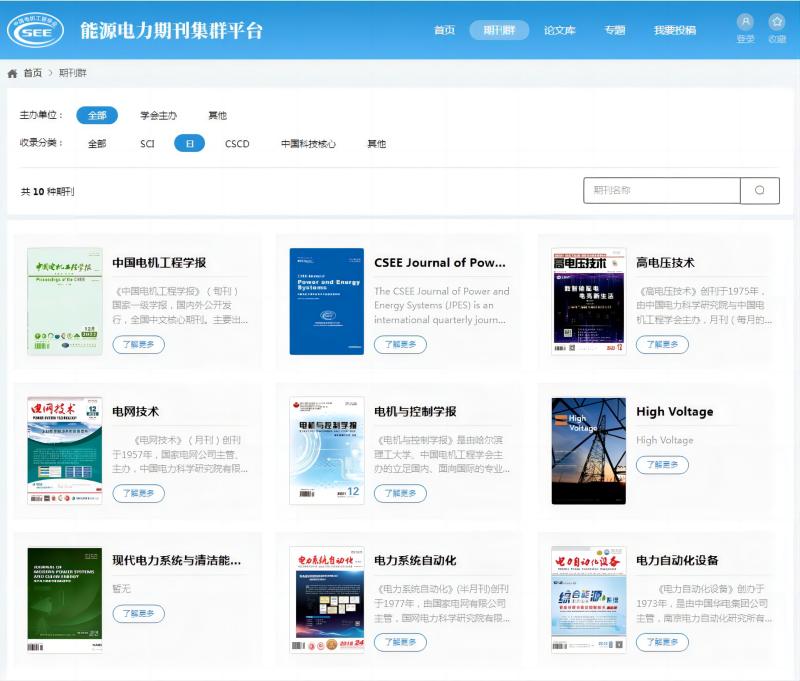Image resolution: width=800 pixels, height=681 pixels.
Task: Click the login user icon
Action: pos(745,22)
